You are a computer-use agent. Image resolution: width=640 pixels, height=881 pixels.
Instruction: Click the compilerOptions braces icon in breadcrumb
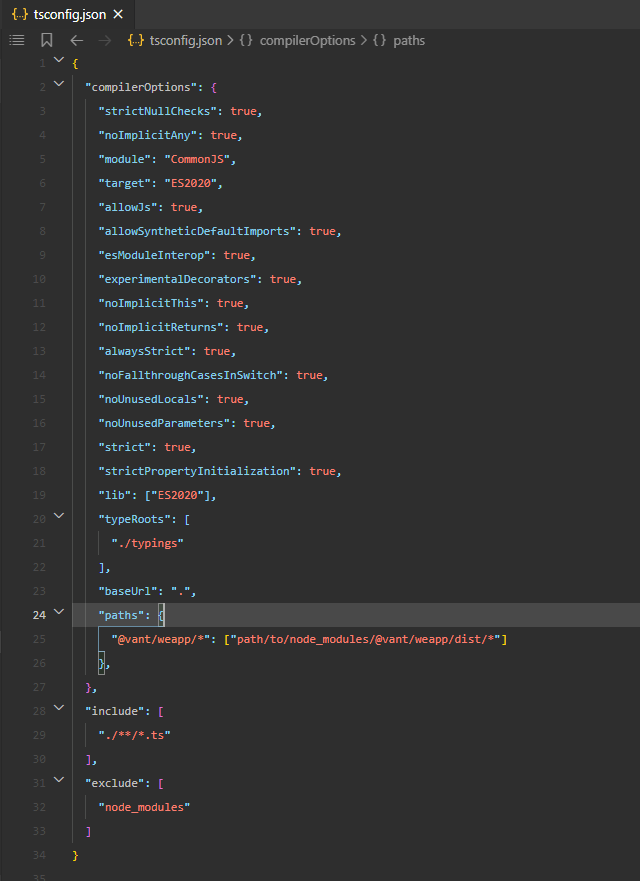[x=246, y=40]
